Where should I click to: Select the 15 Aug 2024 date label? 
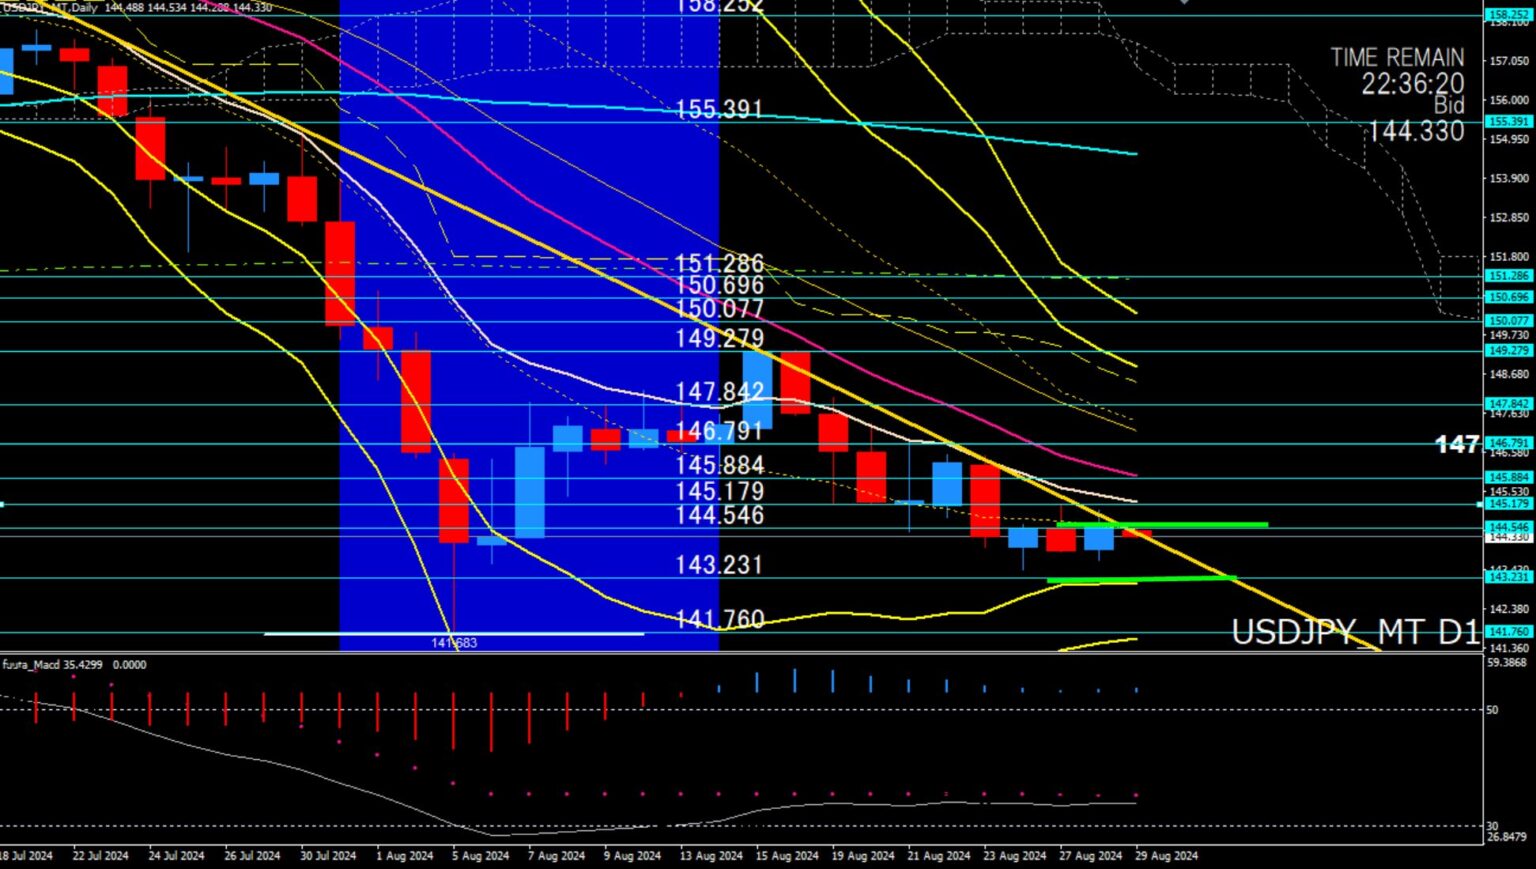click(x=787, y=856)
